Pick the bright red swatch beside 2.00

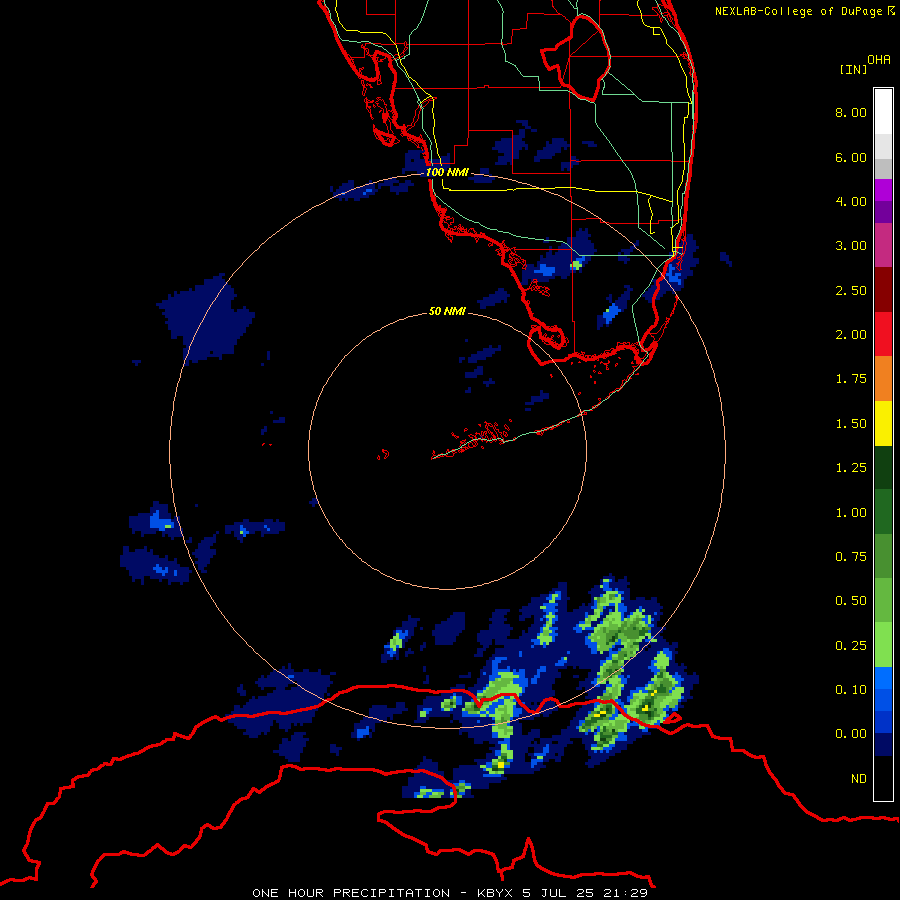click(883, 334)
